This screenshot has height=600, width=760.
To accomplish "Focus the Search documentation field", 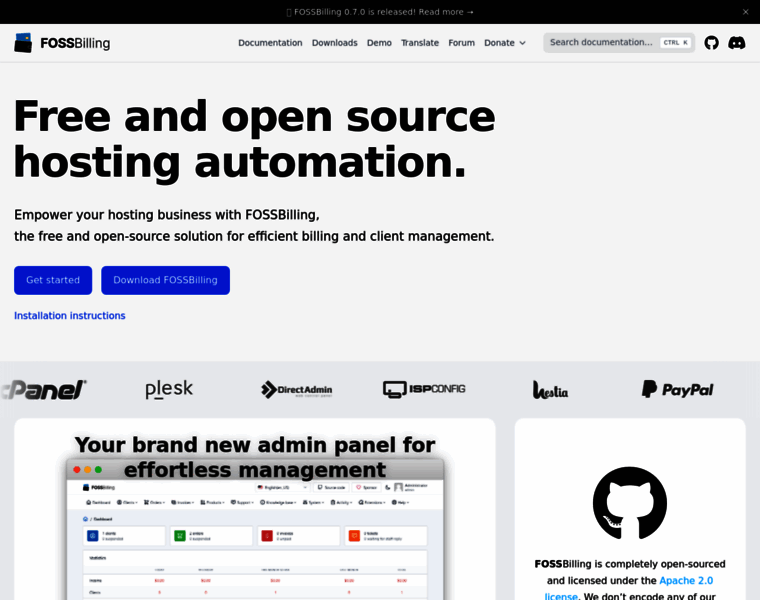I will 619,43.
